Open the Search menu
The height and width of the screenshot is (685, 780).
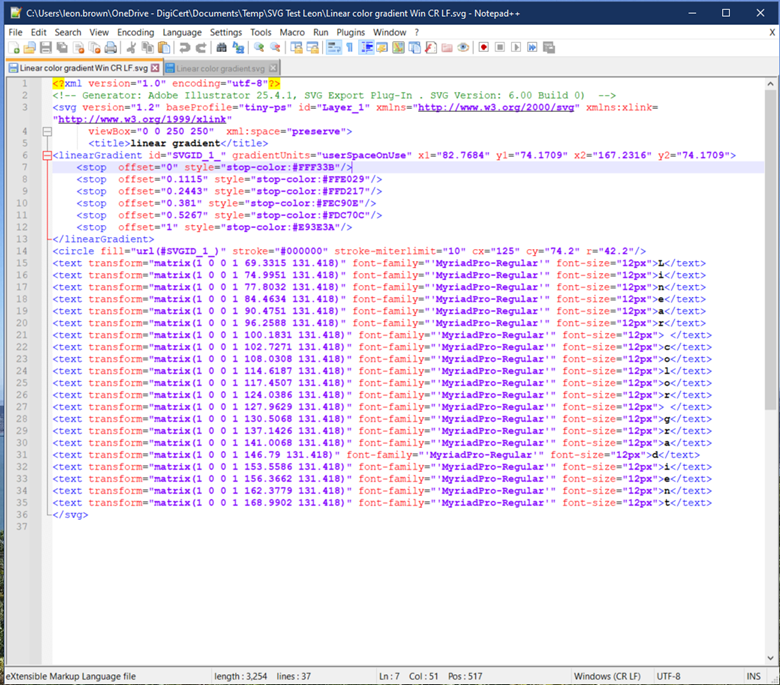[68, 32]
